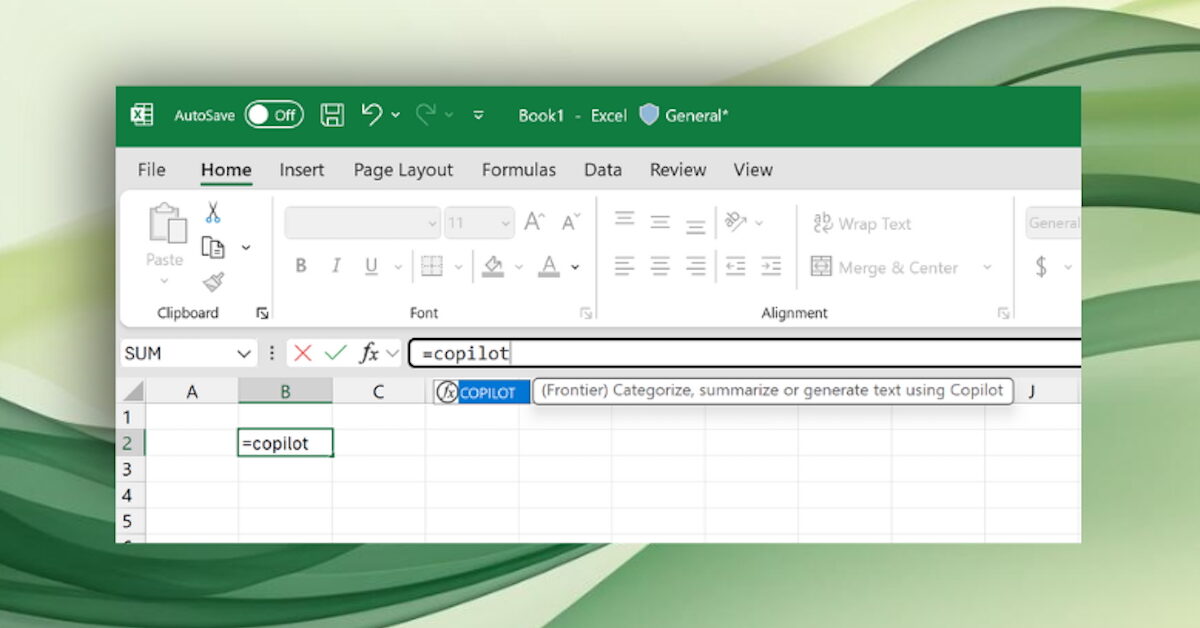Click the Center align text icon

tap(660, 266)
